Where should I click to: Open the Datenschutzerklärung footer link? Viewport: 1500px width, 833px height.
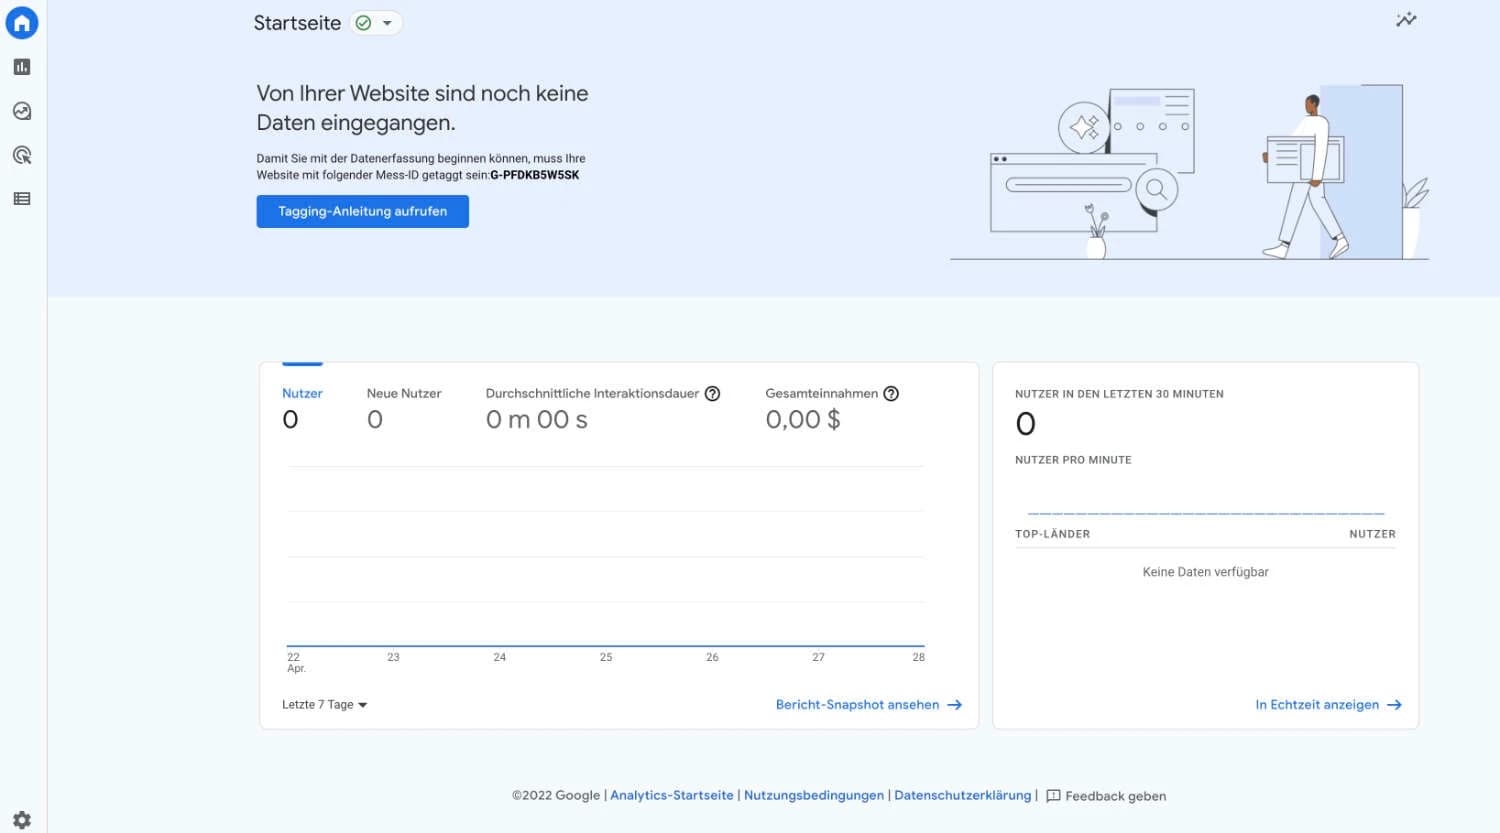(962, 795)
